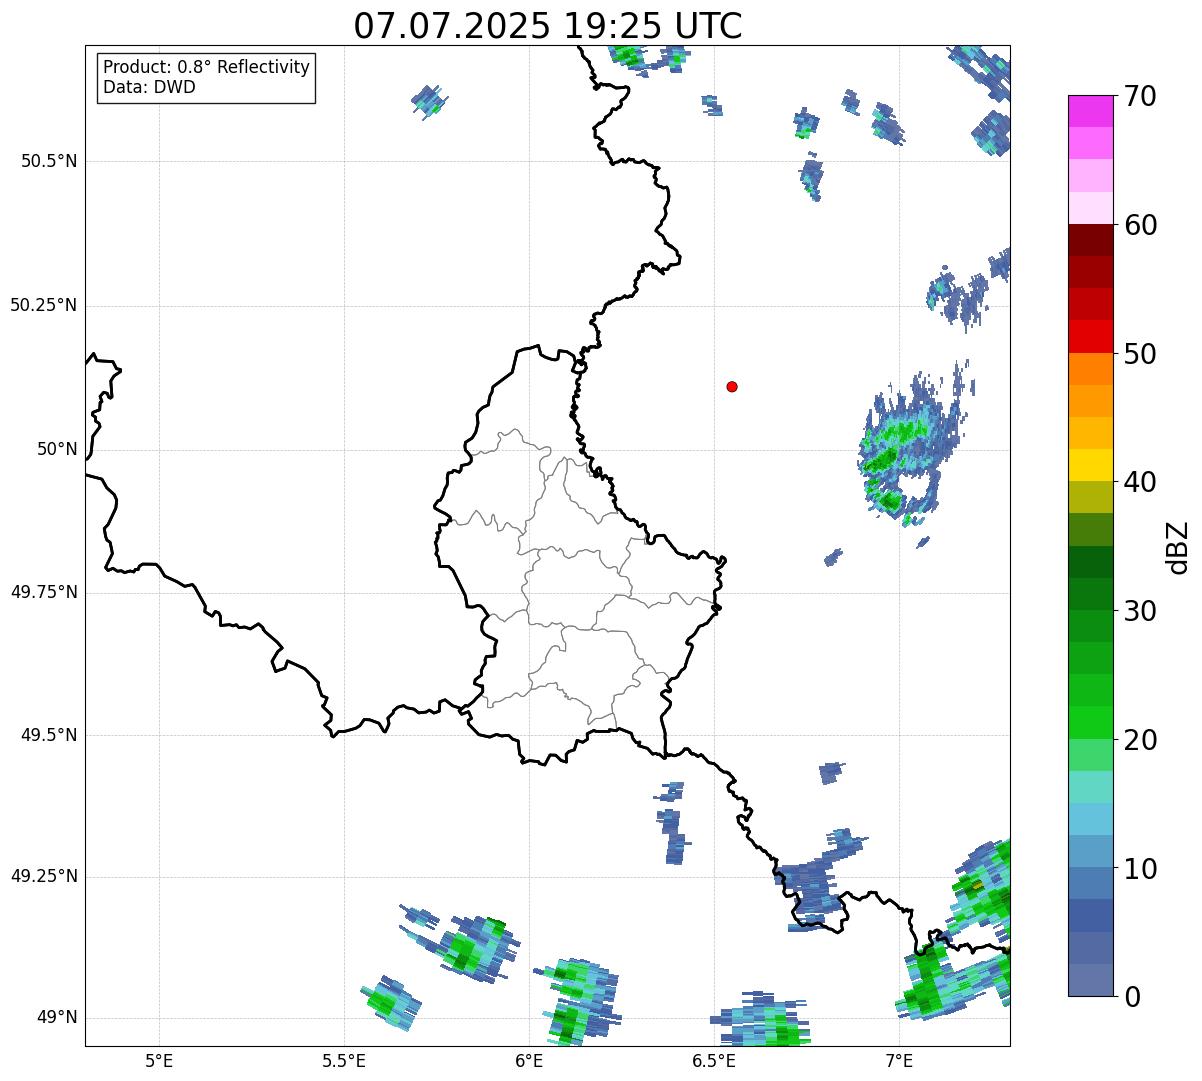Screen dimensions: 1202x1081
Task: Pick the bright green swatch just above 20
Action: click(1090, 722)
